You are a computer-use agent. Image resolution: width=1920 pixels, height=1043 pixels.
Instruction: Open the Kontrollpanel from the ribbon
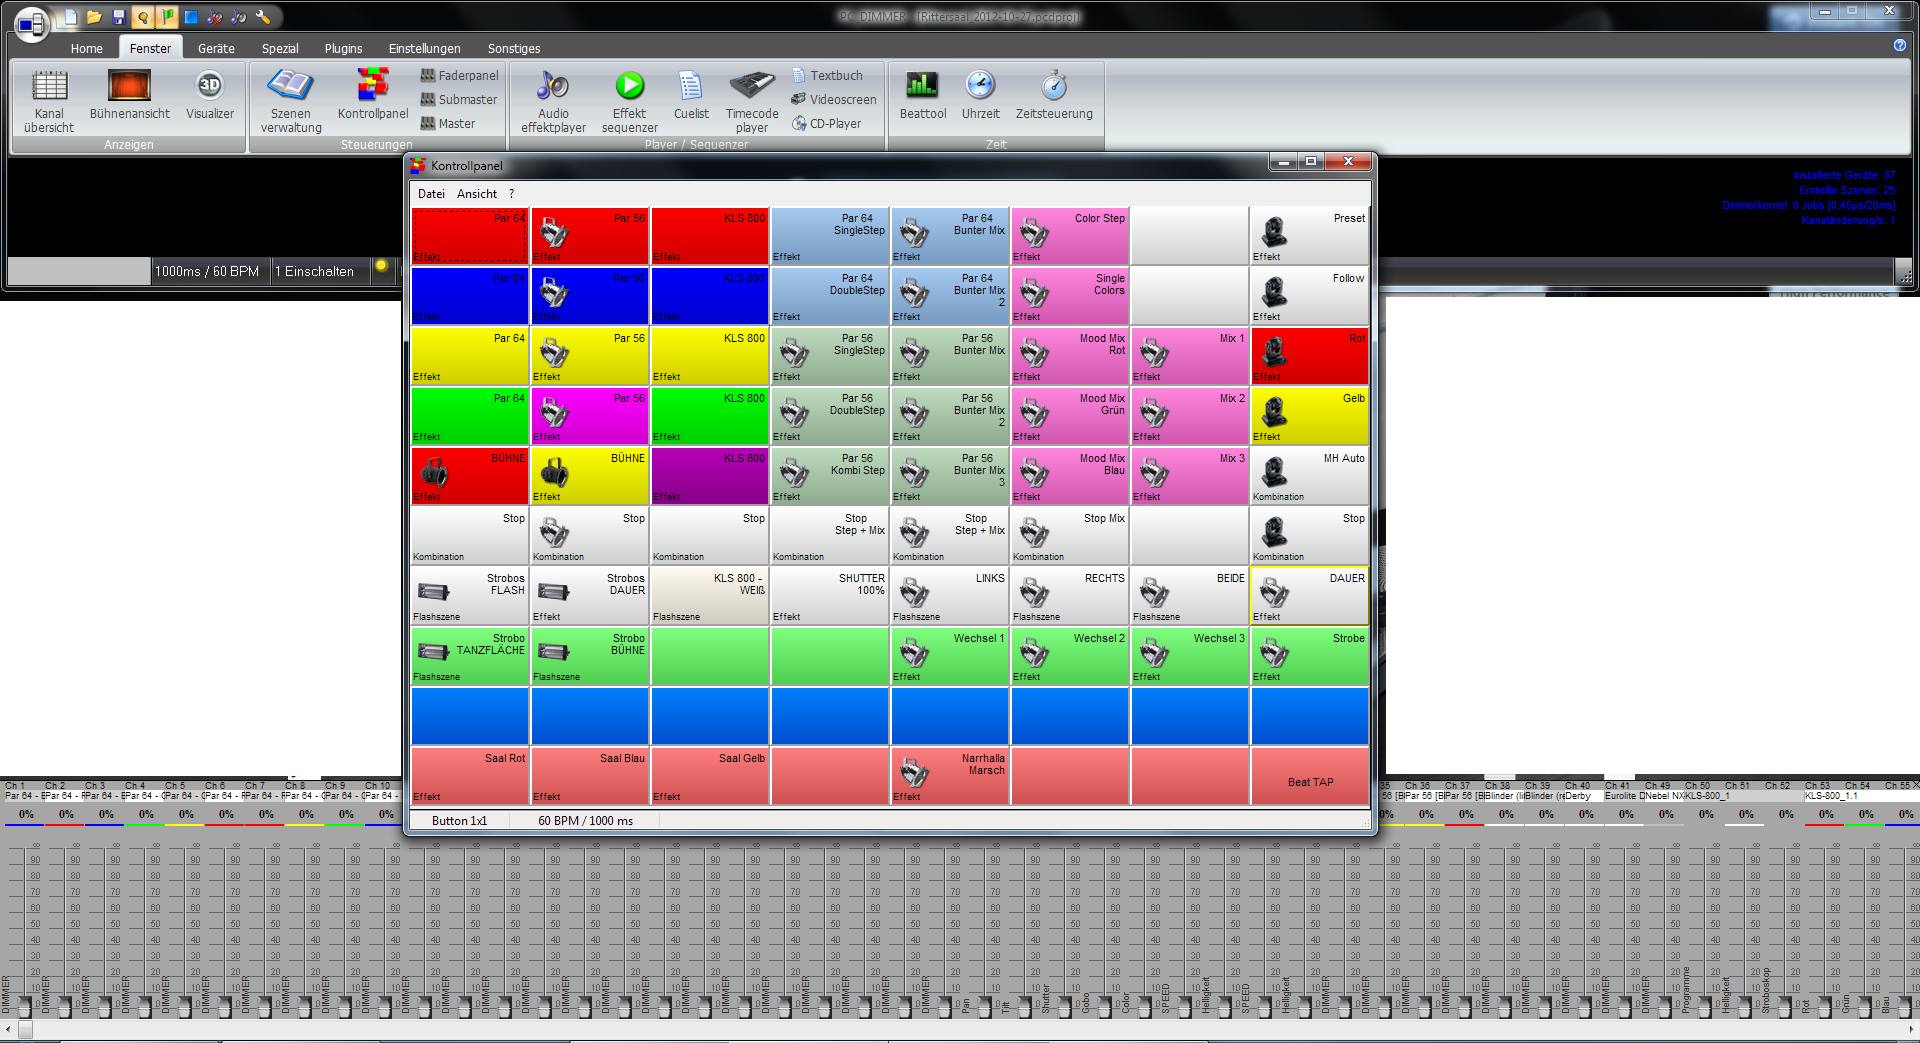point(373,95)
